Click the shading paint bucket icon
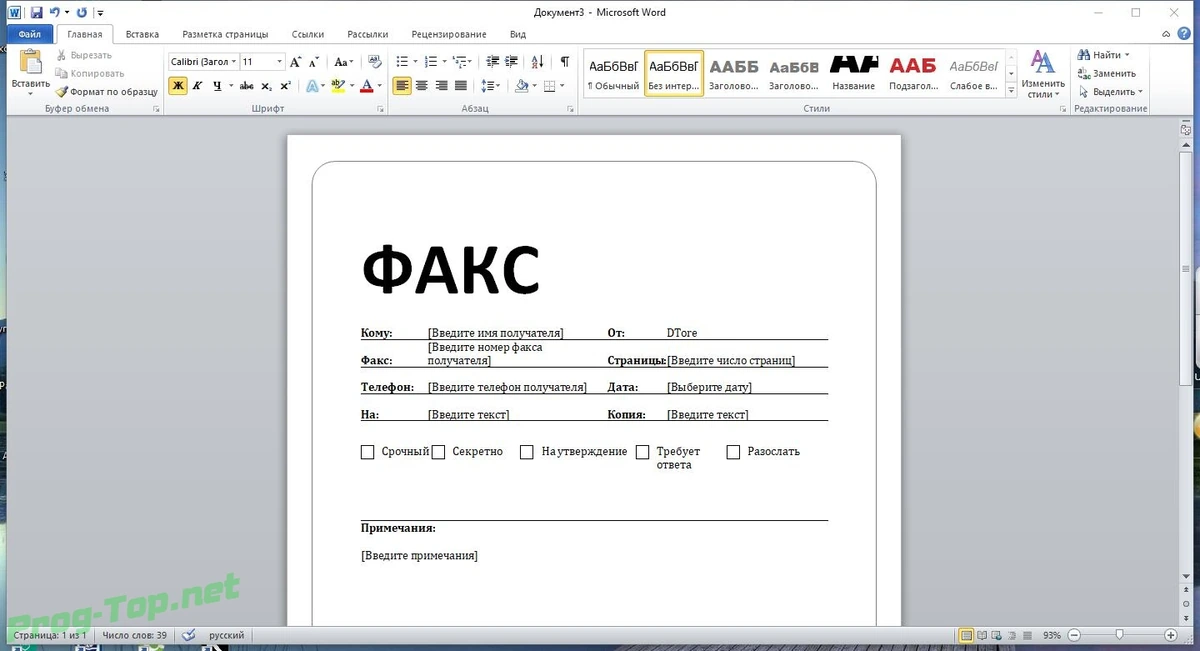Viewport: 1200px width, 651px height. [521, 86]
